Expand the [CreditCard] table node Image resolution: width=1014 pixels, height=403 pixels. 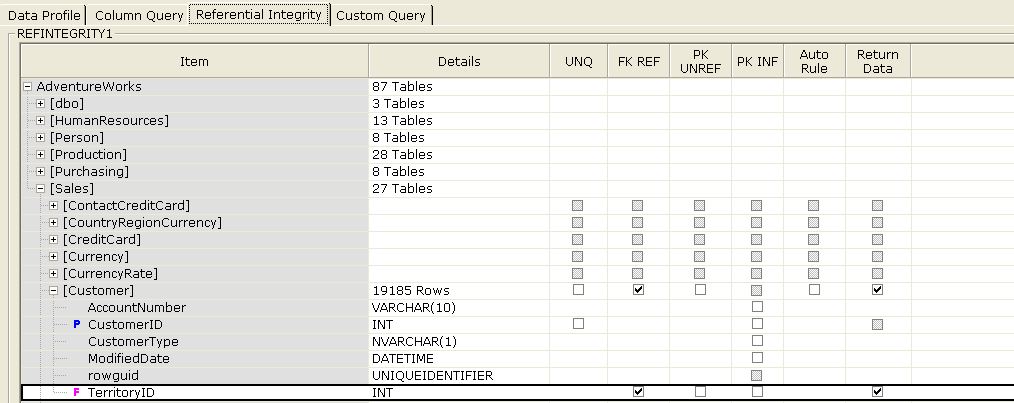pyautogui.click(x=54, y=239)
